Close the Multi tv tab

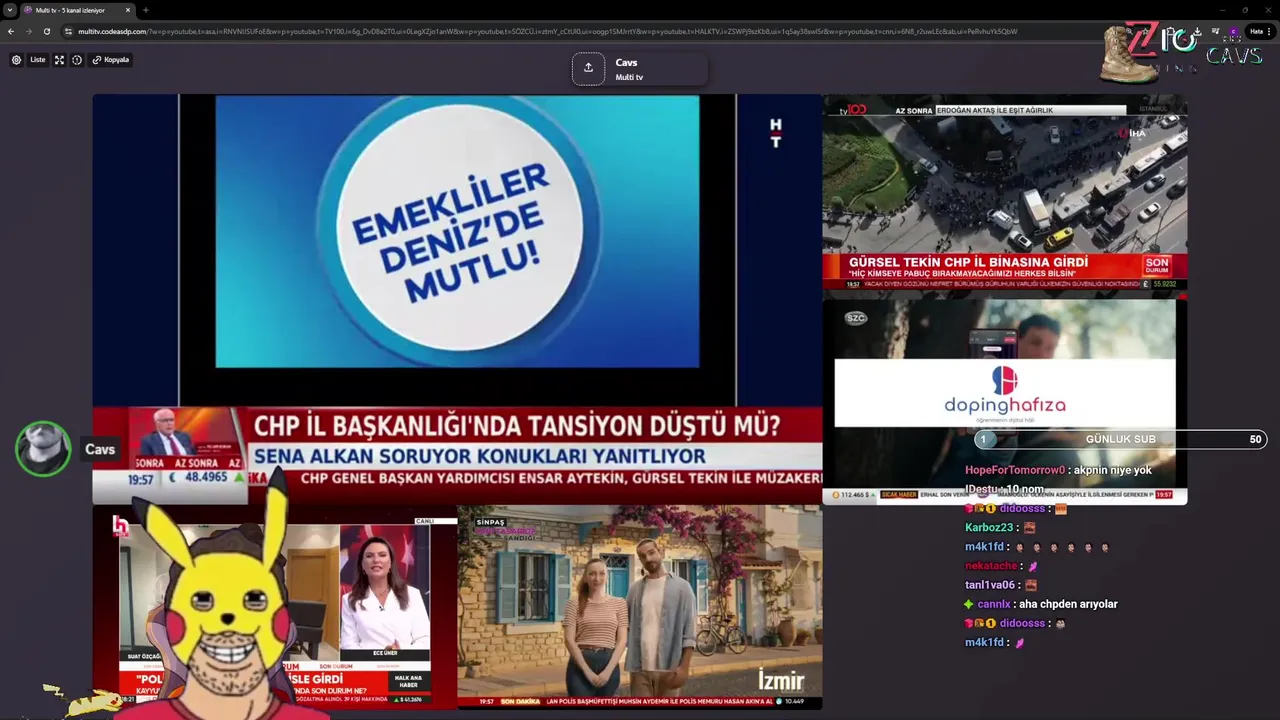click(x=127, y=10)
